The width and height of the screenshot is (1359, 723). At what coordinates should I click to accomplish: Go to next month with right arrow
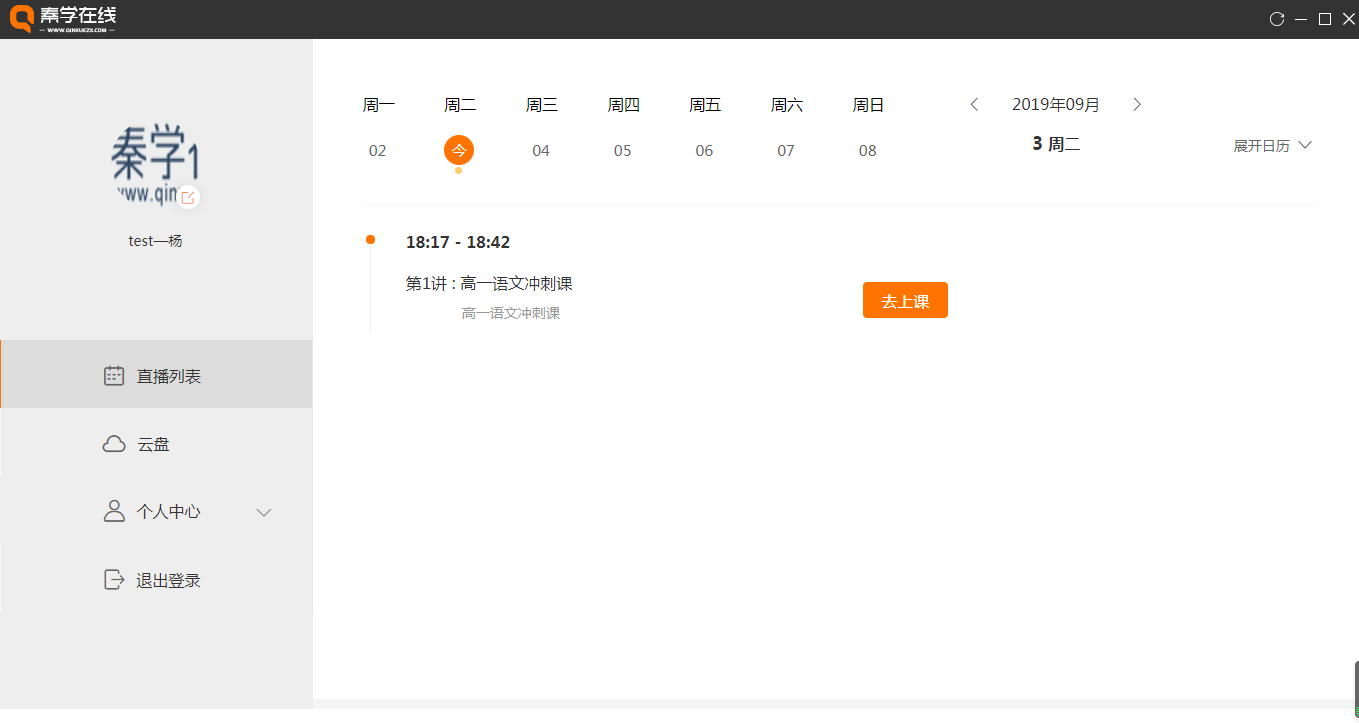pyautogui.click(x=1137, y=104)
